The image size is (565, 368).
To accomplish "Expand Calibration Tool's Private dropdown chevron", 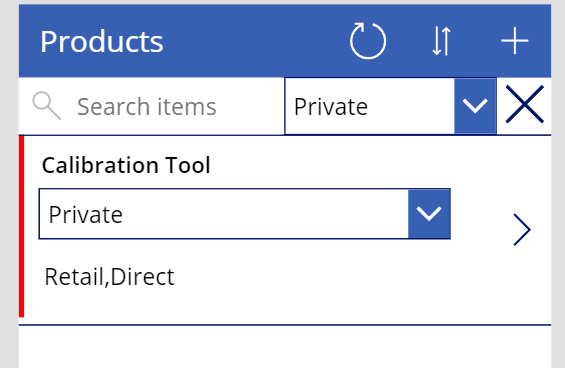I will pyautogui.click(x=429, y=214).
